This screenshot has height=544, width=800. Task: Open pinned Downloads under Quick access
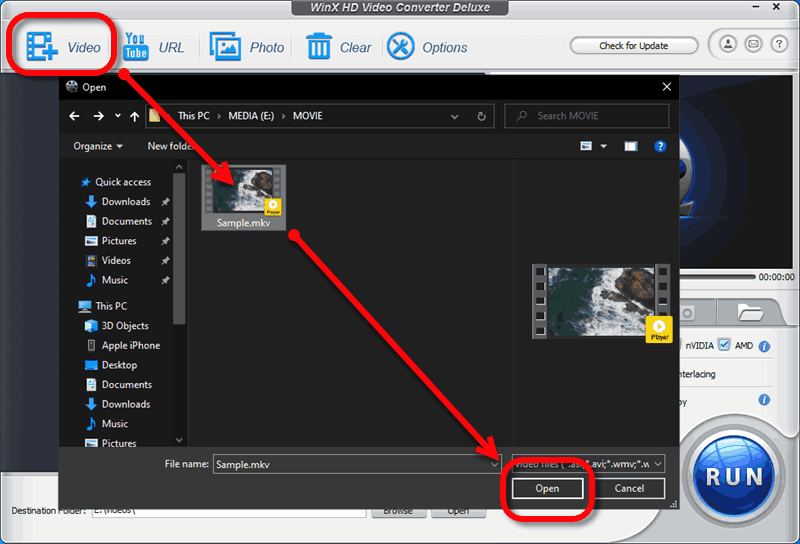(x=118, y=202)
